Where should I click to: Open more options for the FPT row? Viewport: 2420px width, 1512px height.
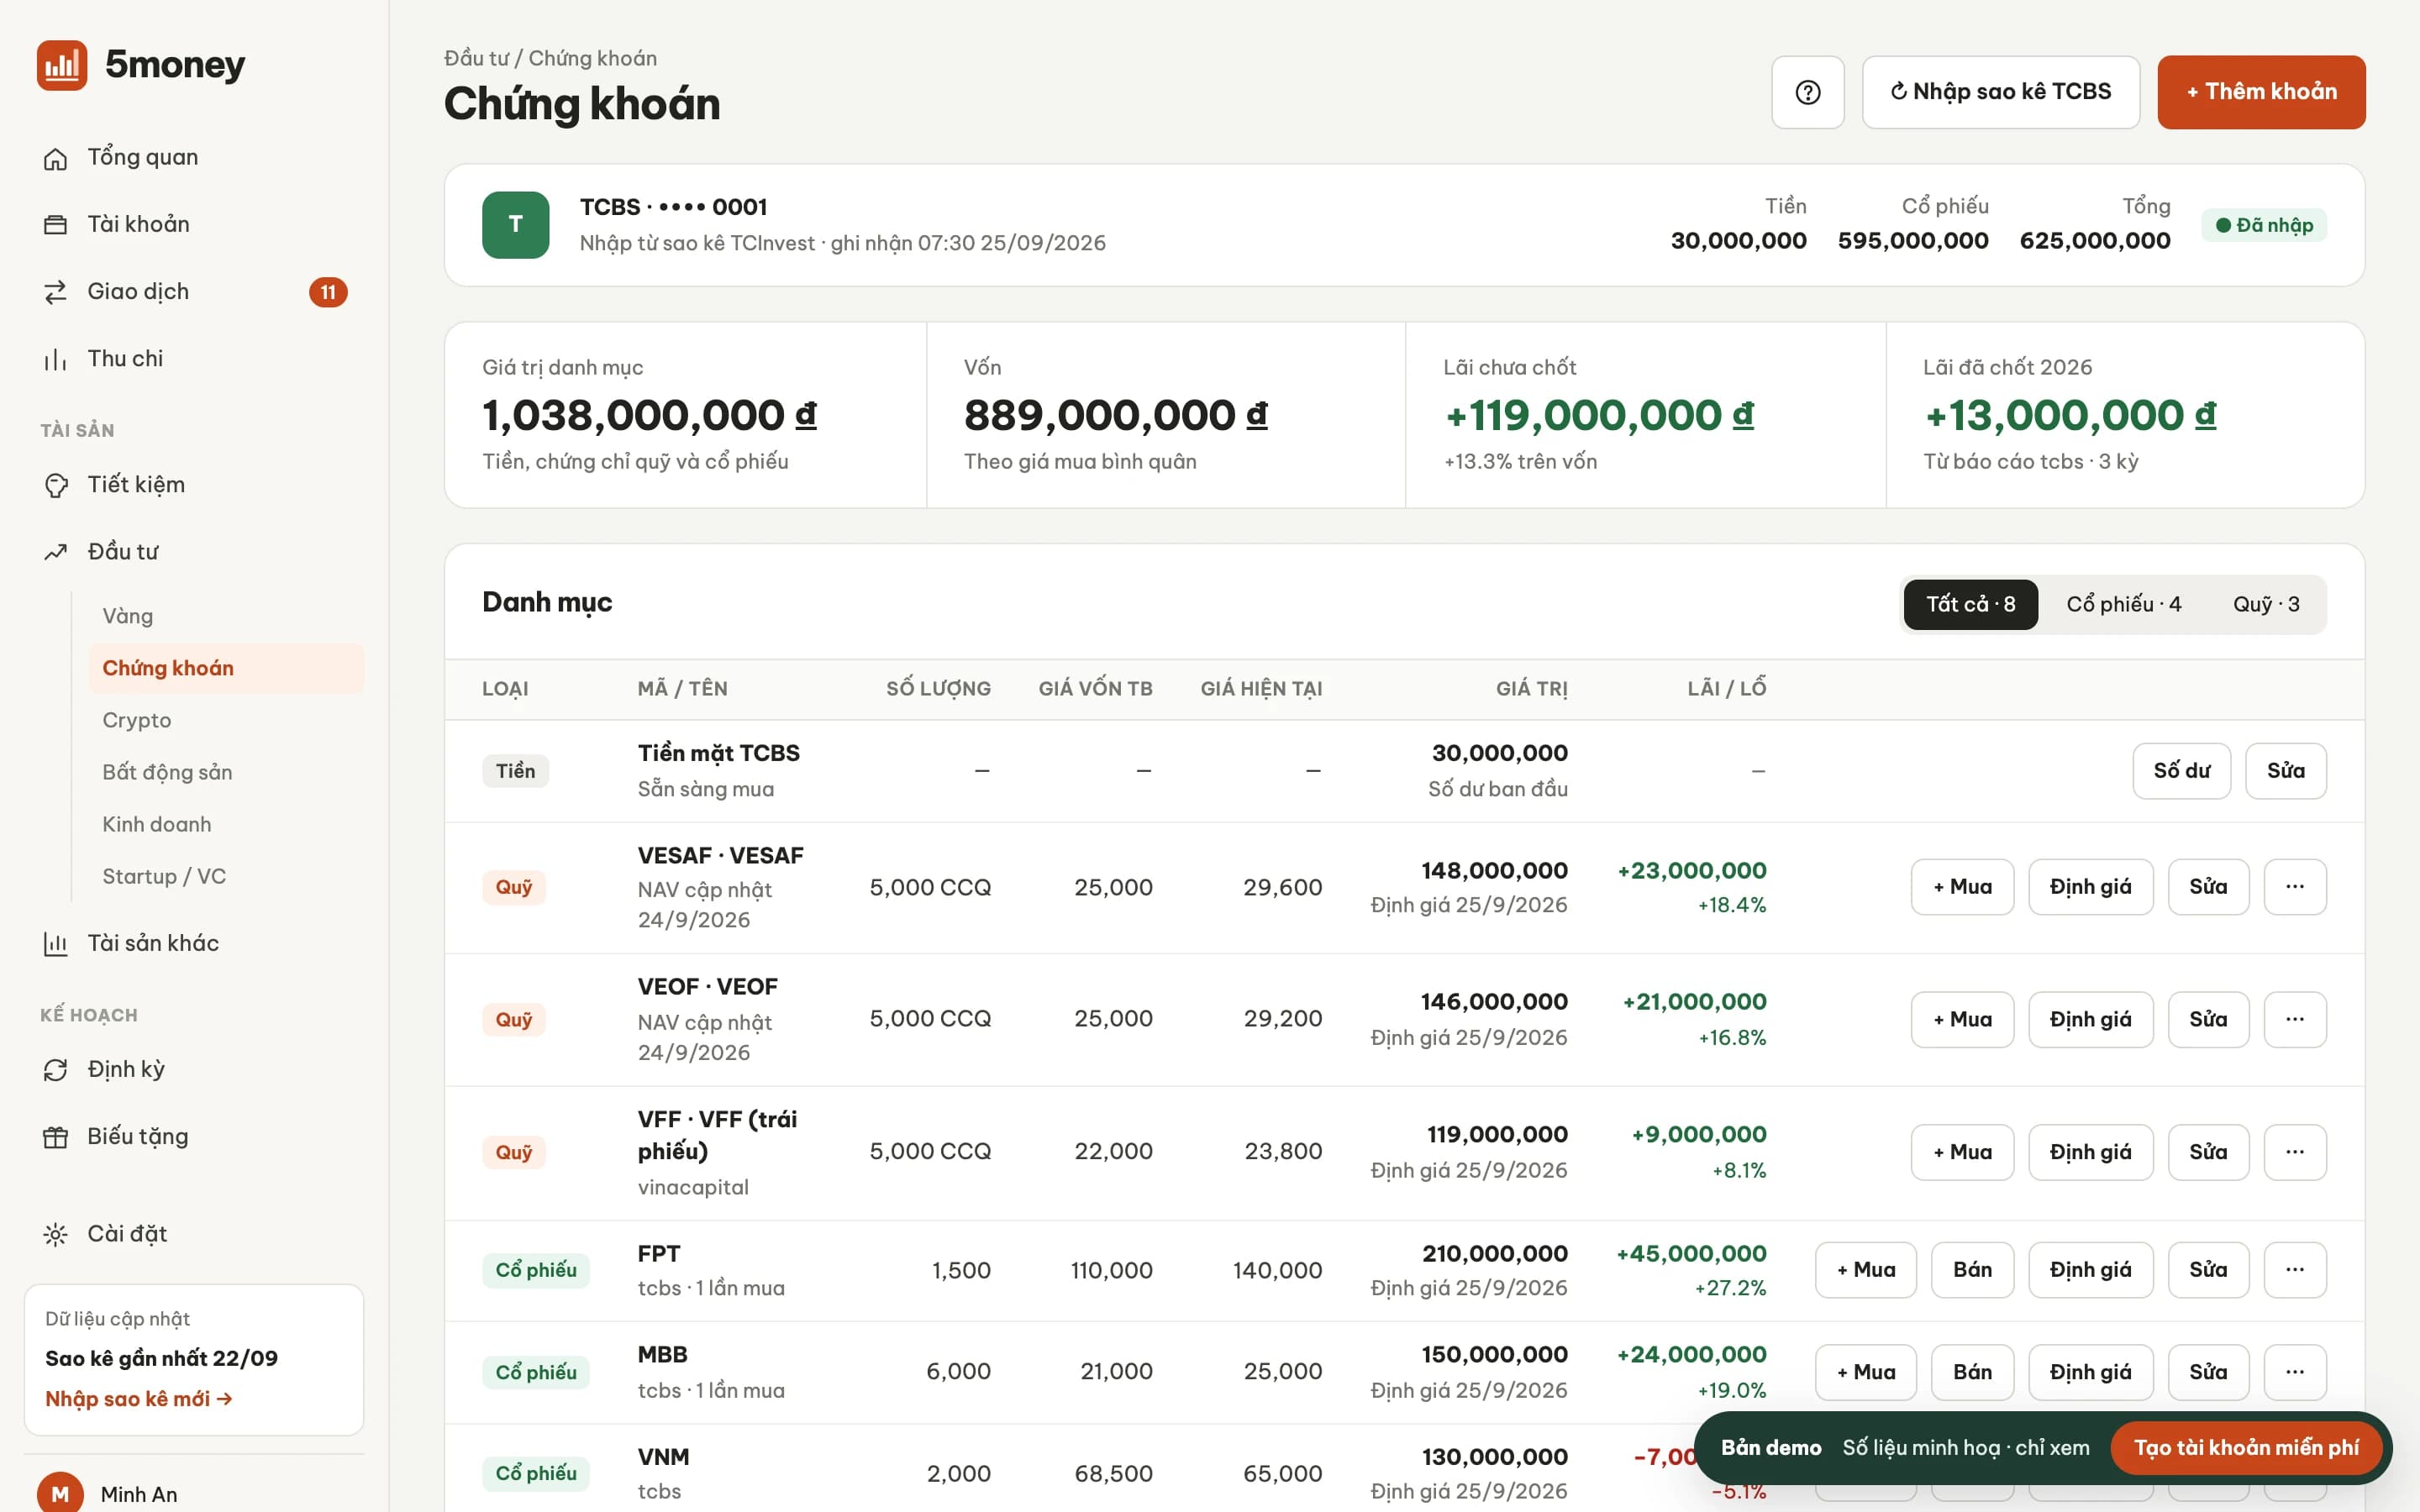pyautogui.click(x=2294, y=1270)
